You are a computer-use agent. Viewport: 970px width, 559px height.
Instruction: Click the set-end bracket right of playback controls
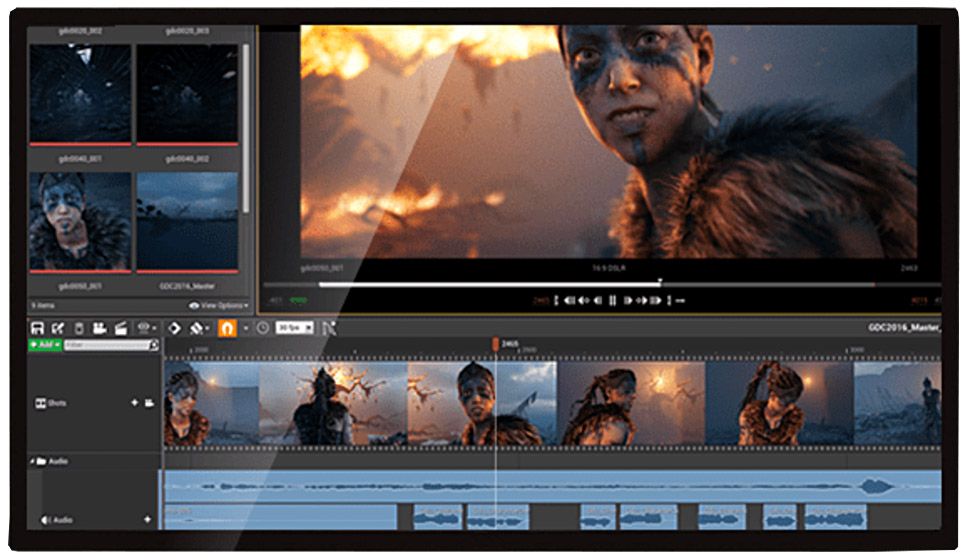pos(669,301)
